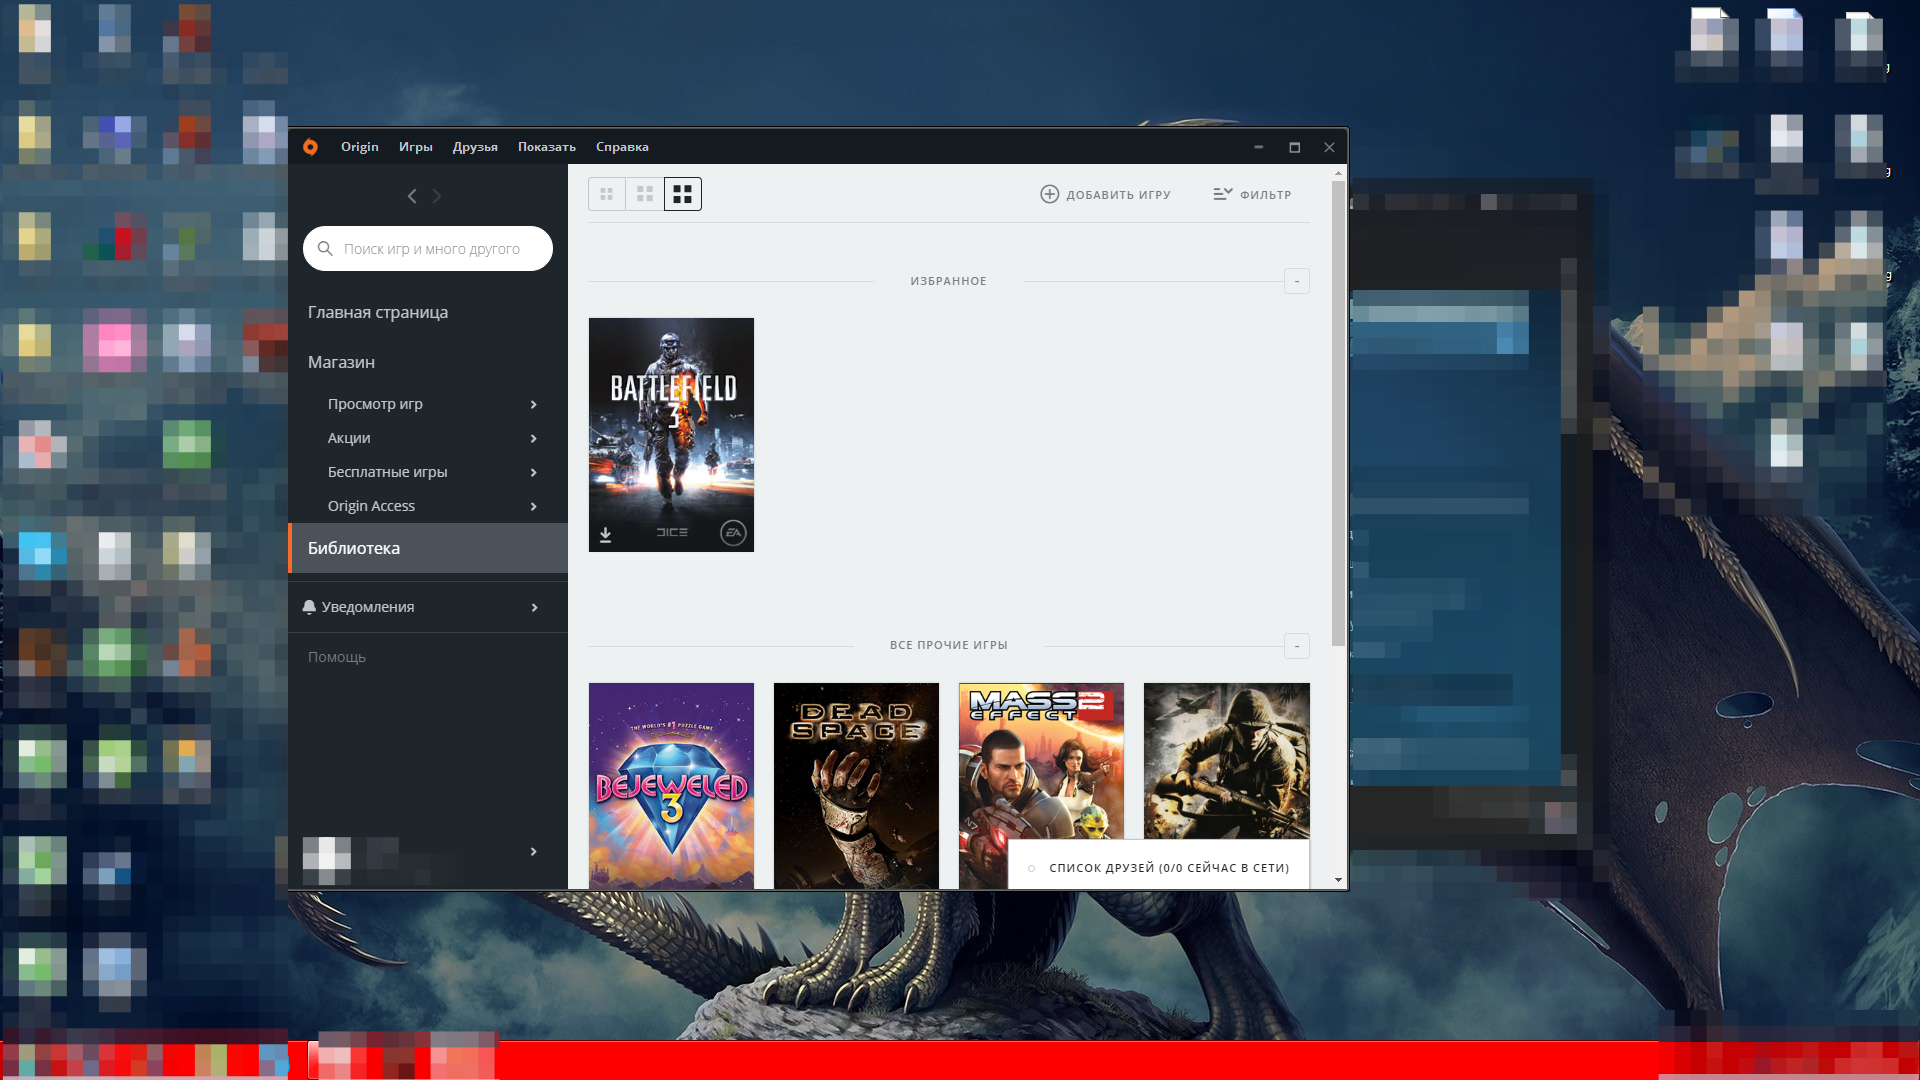The height and width of the screenshot is (1080, 1920).
Task: Expand Акции submenu arrow
Action: click(534, 438)
